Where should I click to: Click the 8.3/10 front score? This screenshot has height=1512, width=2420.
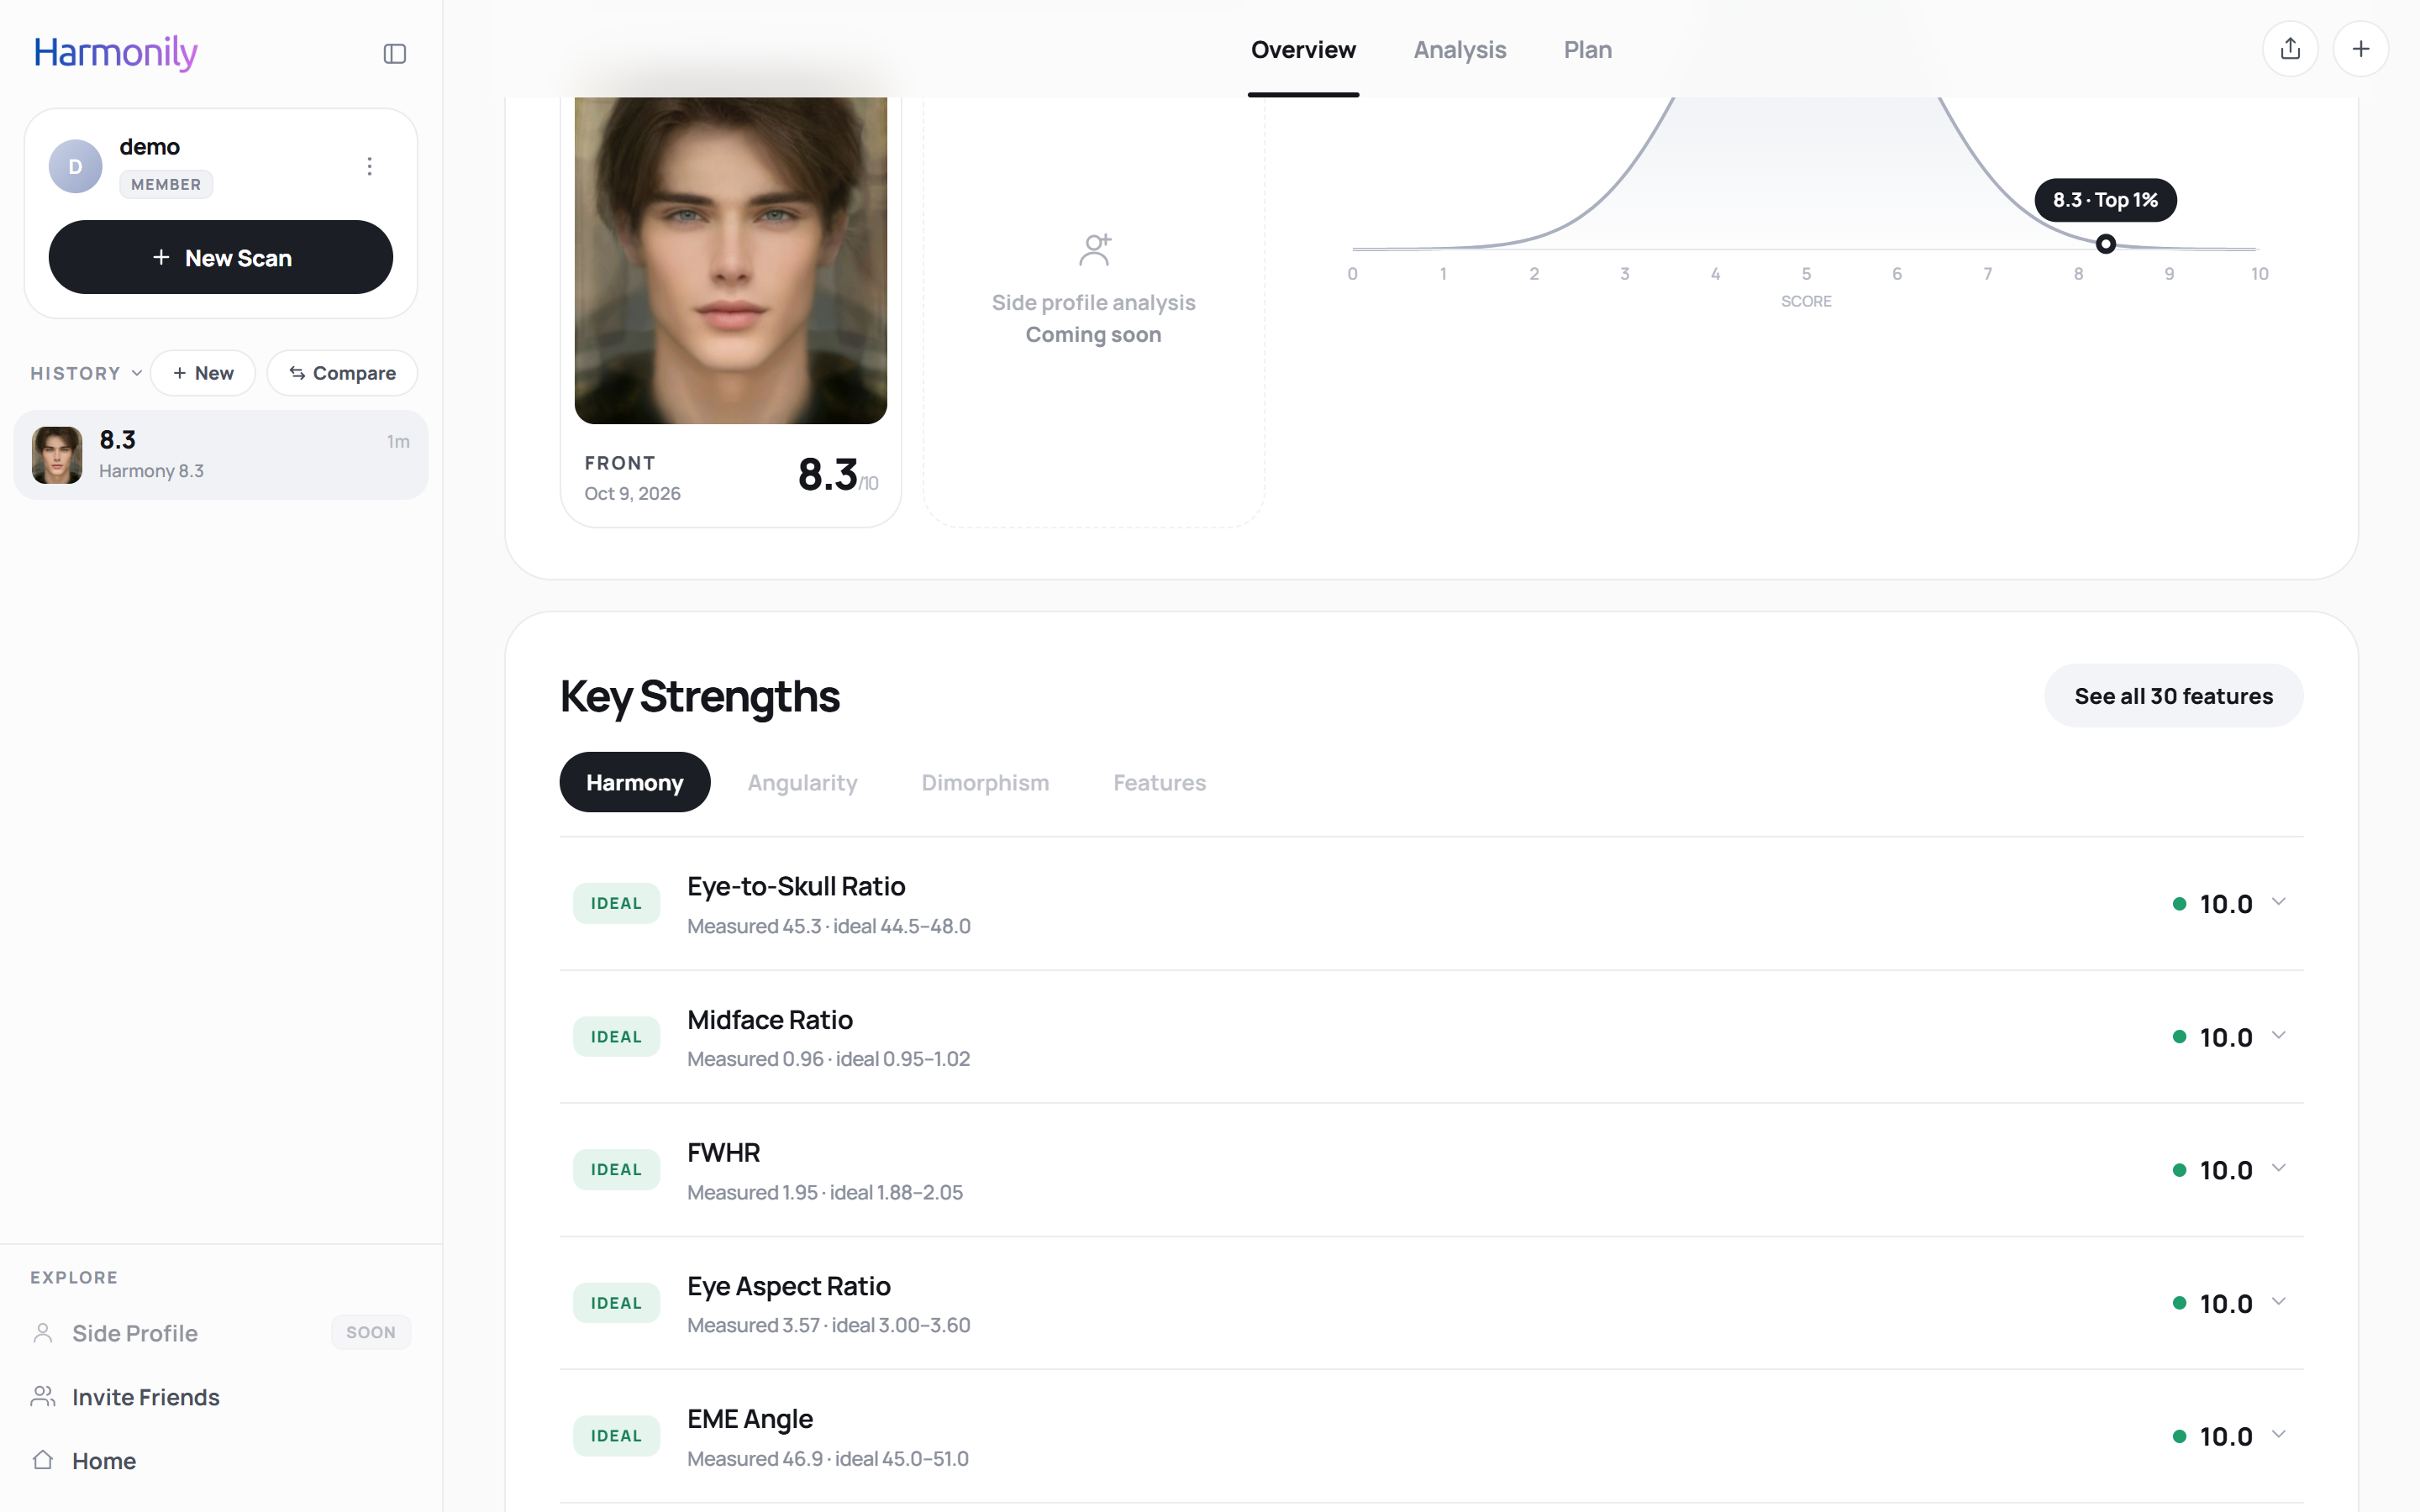tap(838, 475)
